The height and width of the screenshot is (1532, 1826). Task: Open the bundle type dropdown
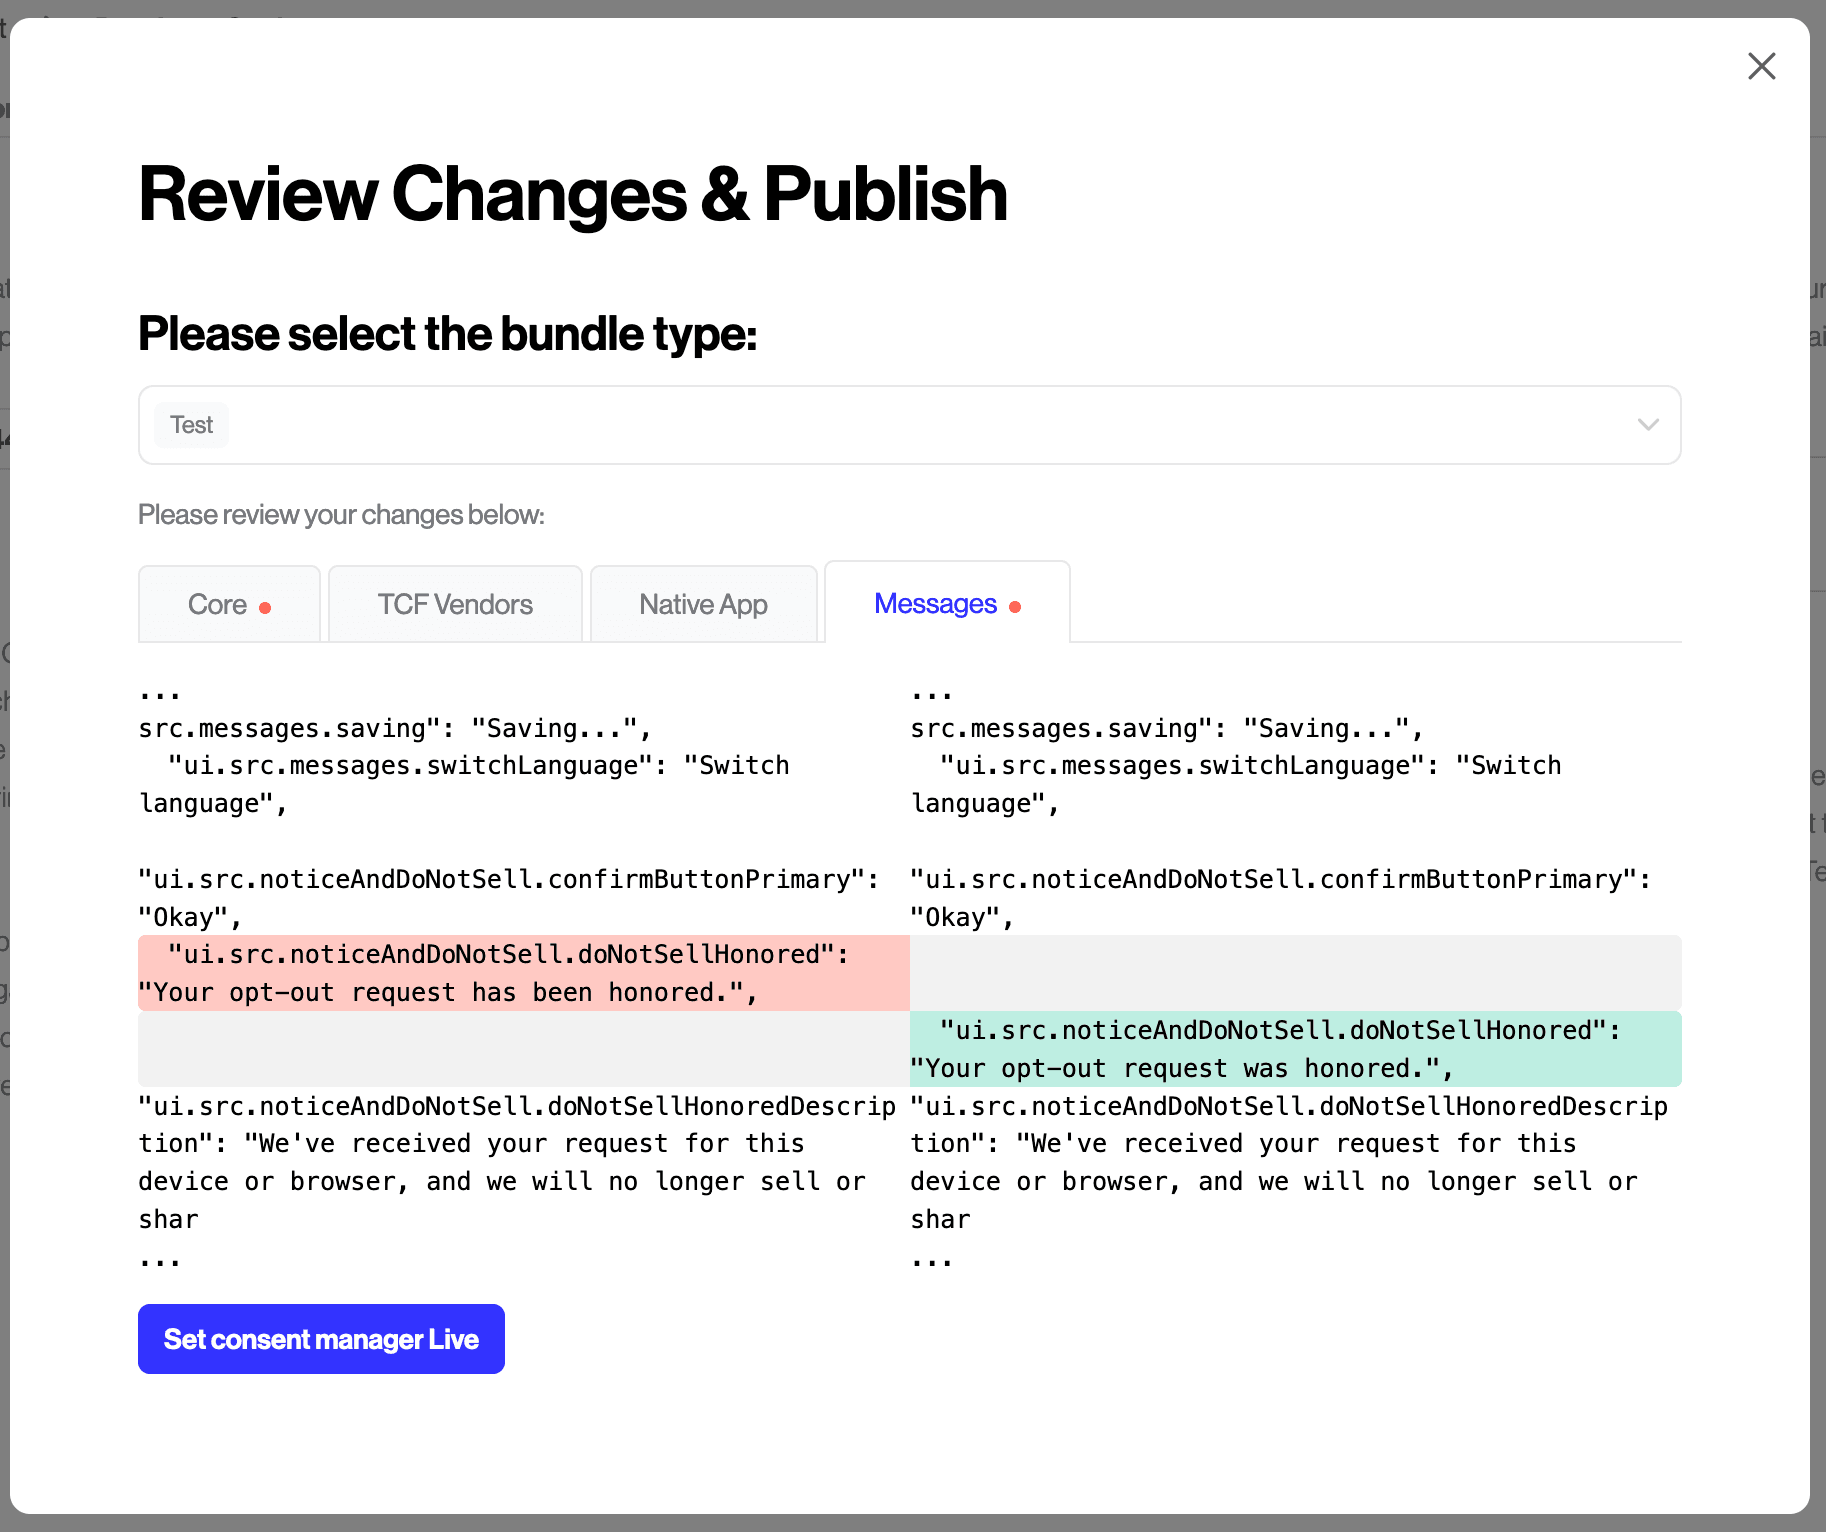[909, 424]
